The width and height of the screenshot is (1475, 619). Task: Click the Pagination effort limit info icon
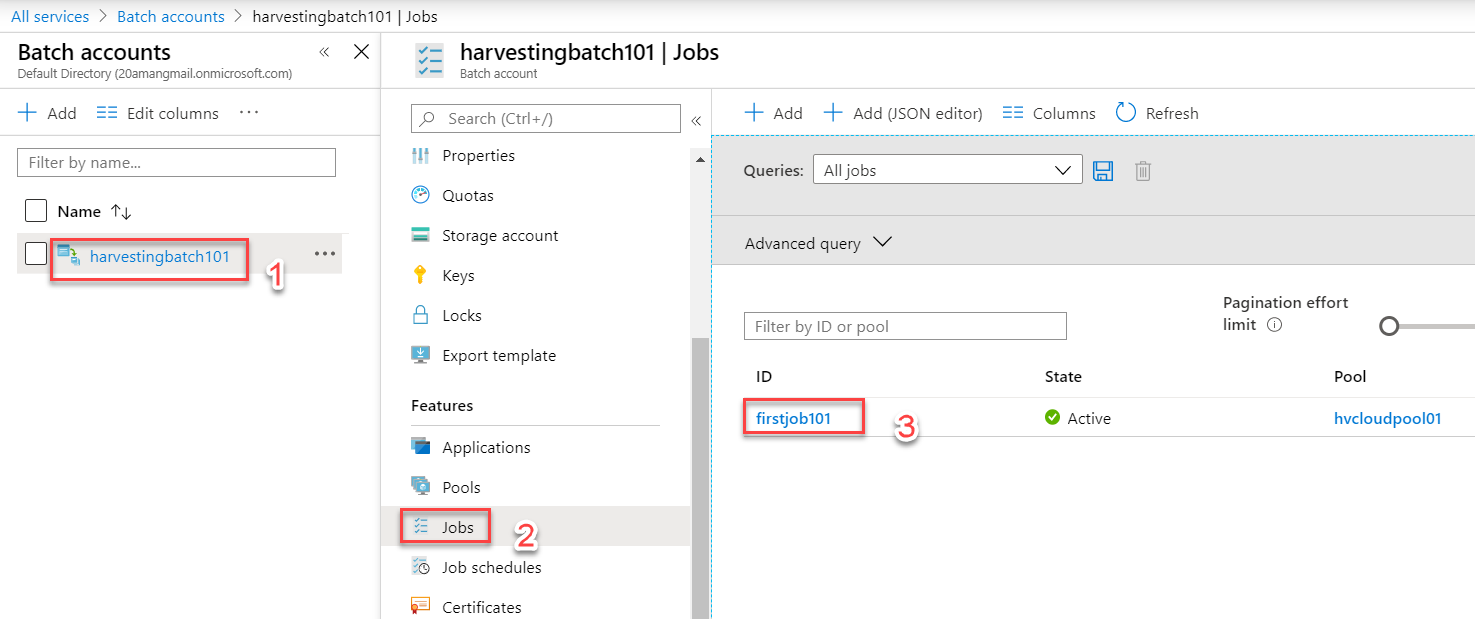click(1274, 325)
